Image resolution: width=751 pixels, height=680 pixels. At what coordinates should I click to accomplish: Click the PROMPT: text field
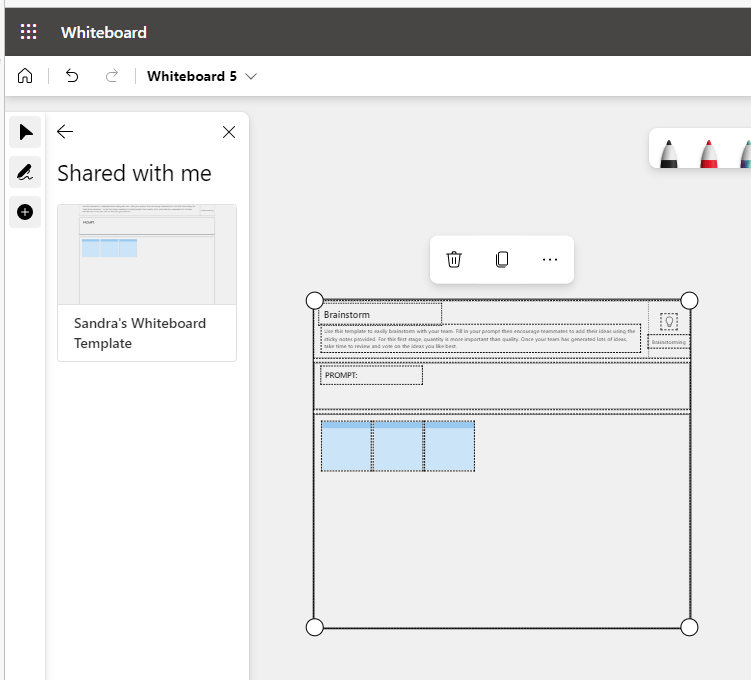(371, 375)
